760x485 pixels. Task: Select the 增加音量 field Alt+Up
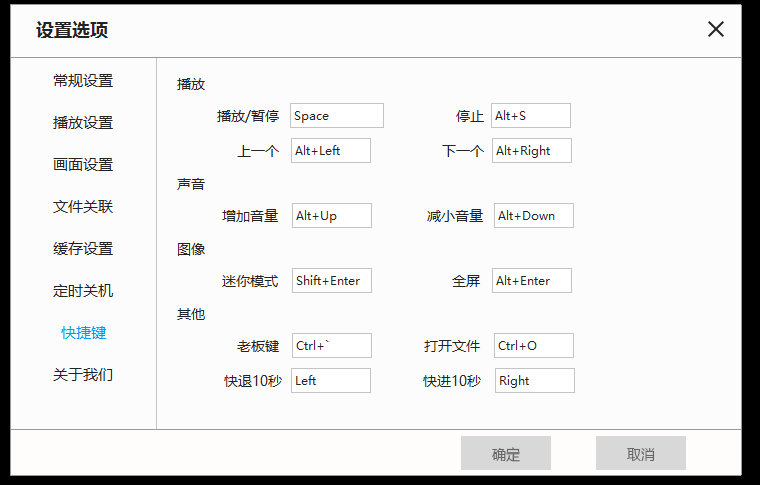(x=331, y=215)
